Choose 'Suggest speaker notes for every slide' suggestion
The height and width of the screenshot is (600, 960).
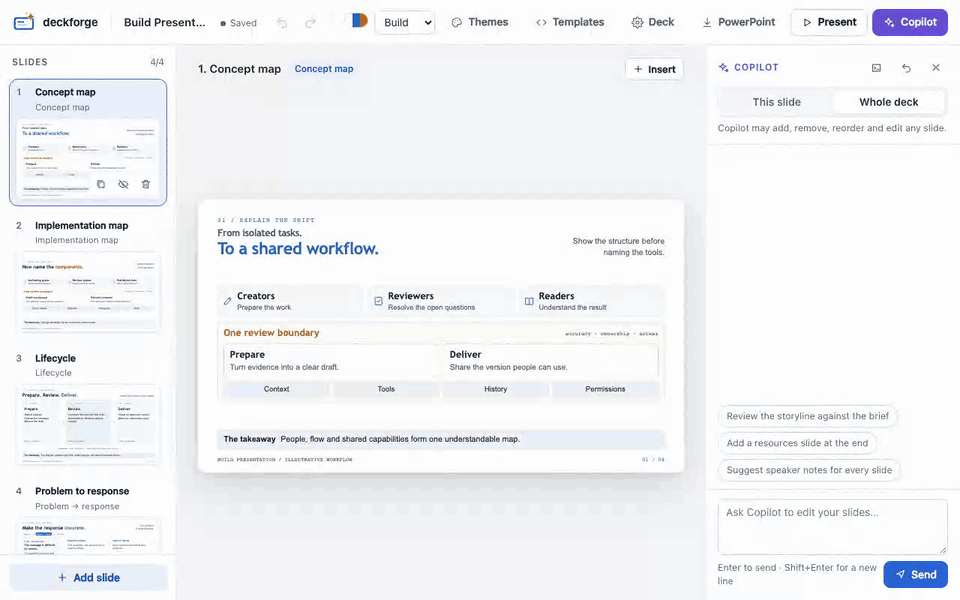click(809, 470)
